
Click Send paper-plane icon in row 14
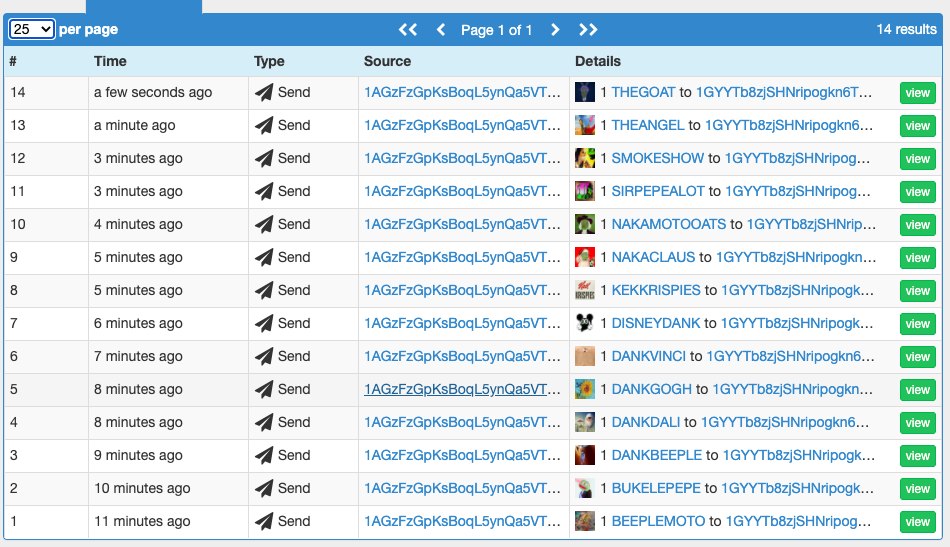(264, 92)
